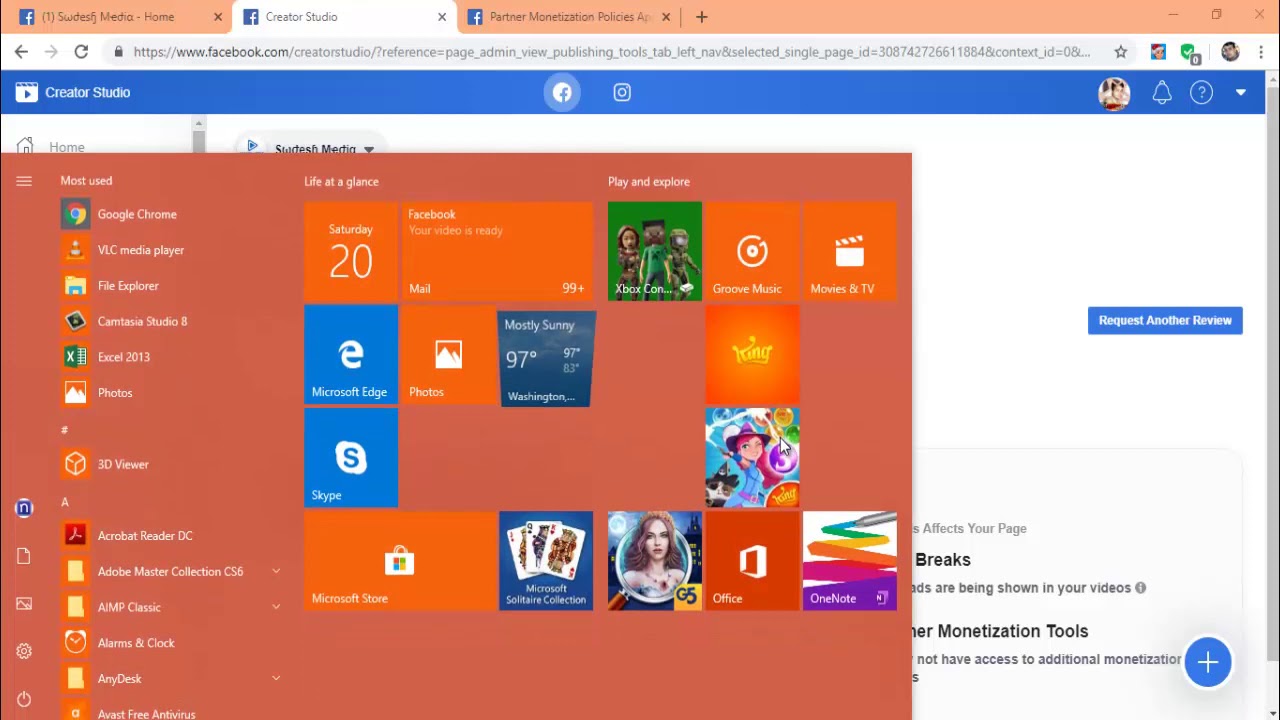Click the Power button in Start menu

tap(24, 699)
